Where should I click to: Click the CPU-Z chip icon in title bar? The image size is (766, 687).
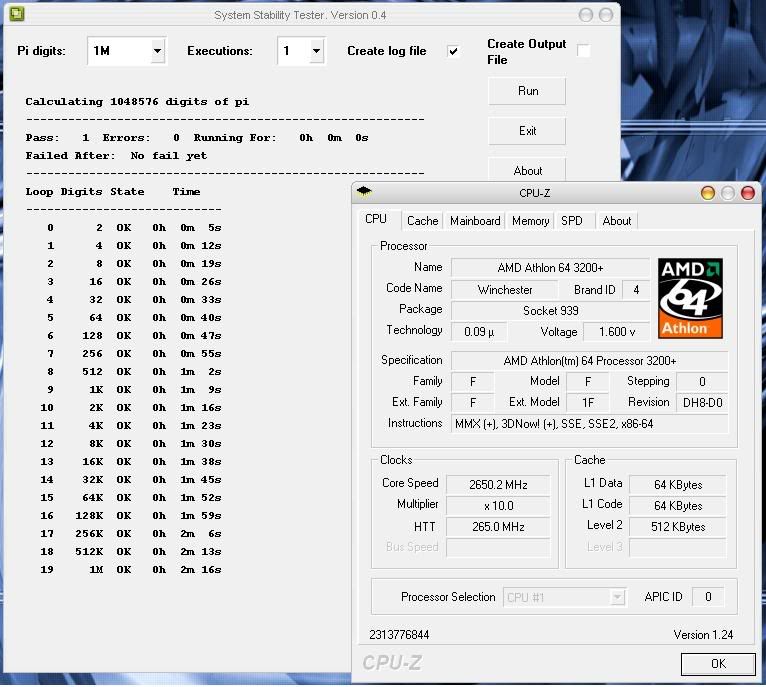364,192
